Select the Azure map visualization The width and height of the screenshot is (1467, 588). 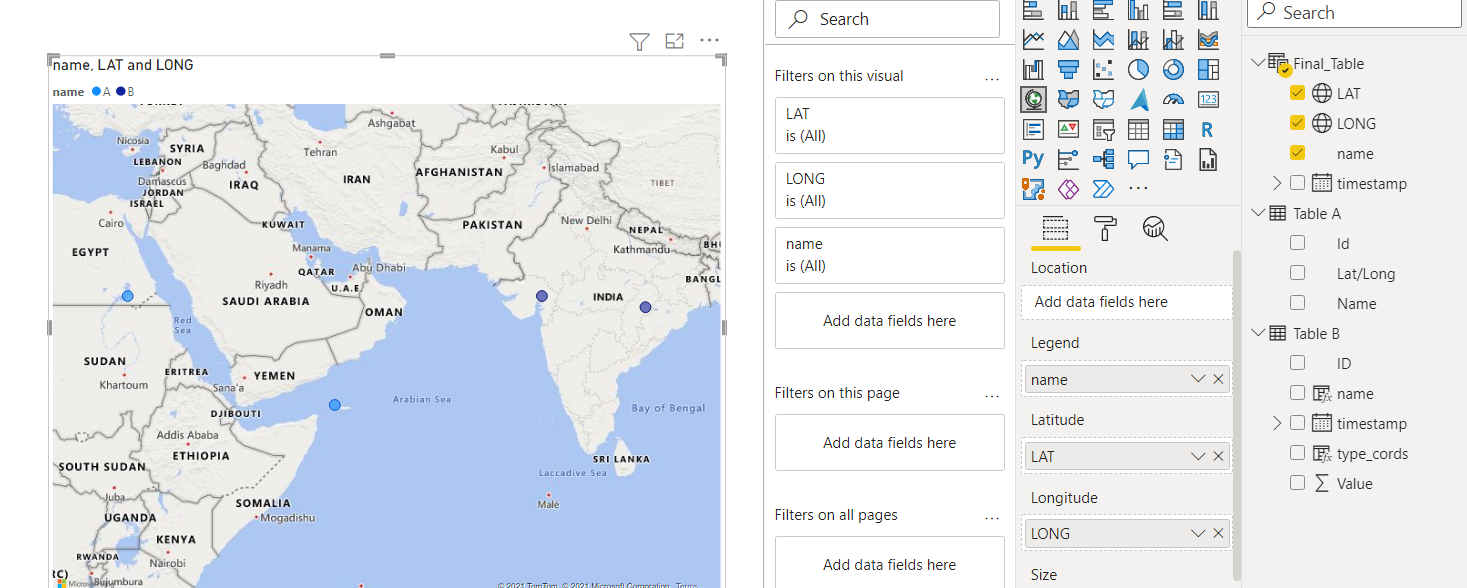pos(1138,99)
